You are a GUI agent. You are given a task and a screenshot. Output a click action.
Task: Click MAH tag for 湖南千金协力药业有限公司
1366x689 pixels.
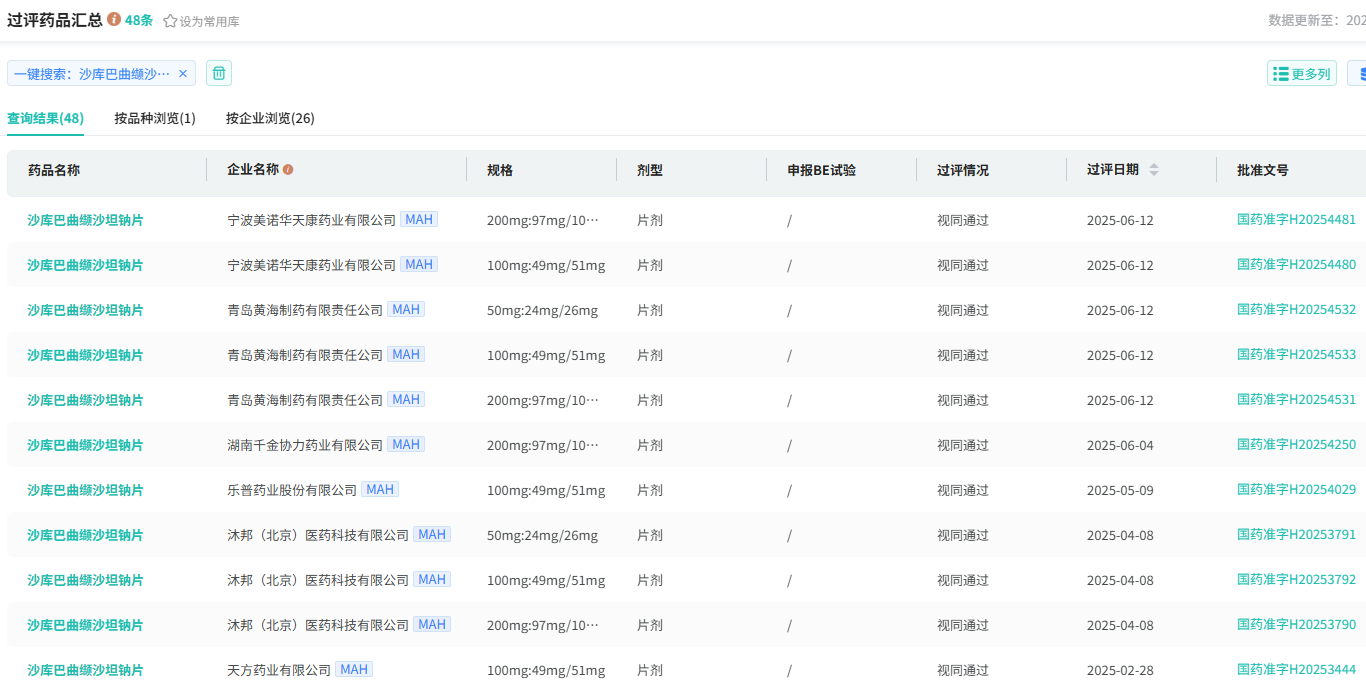click(406, 444)
